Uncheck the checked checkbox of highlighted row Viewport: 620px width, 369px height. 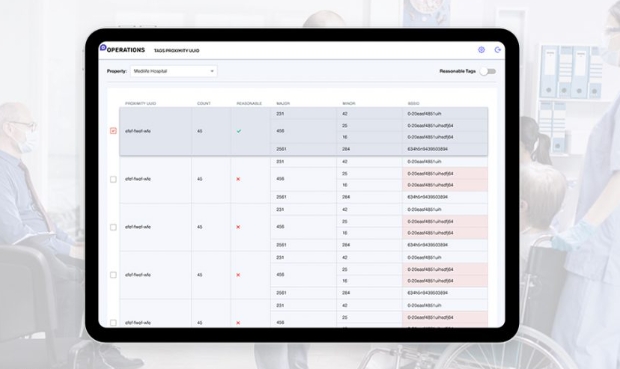(x=113, y=131)
